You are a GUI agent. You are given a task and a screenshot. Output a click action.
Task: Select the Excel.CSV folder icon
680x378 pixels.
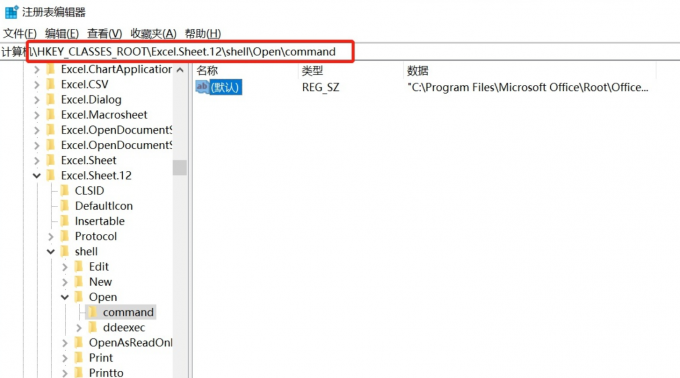pyautogui.click(x=51, y=85)
